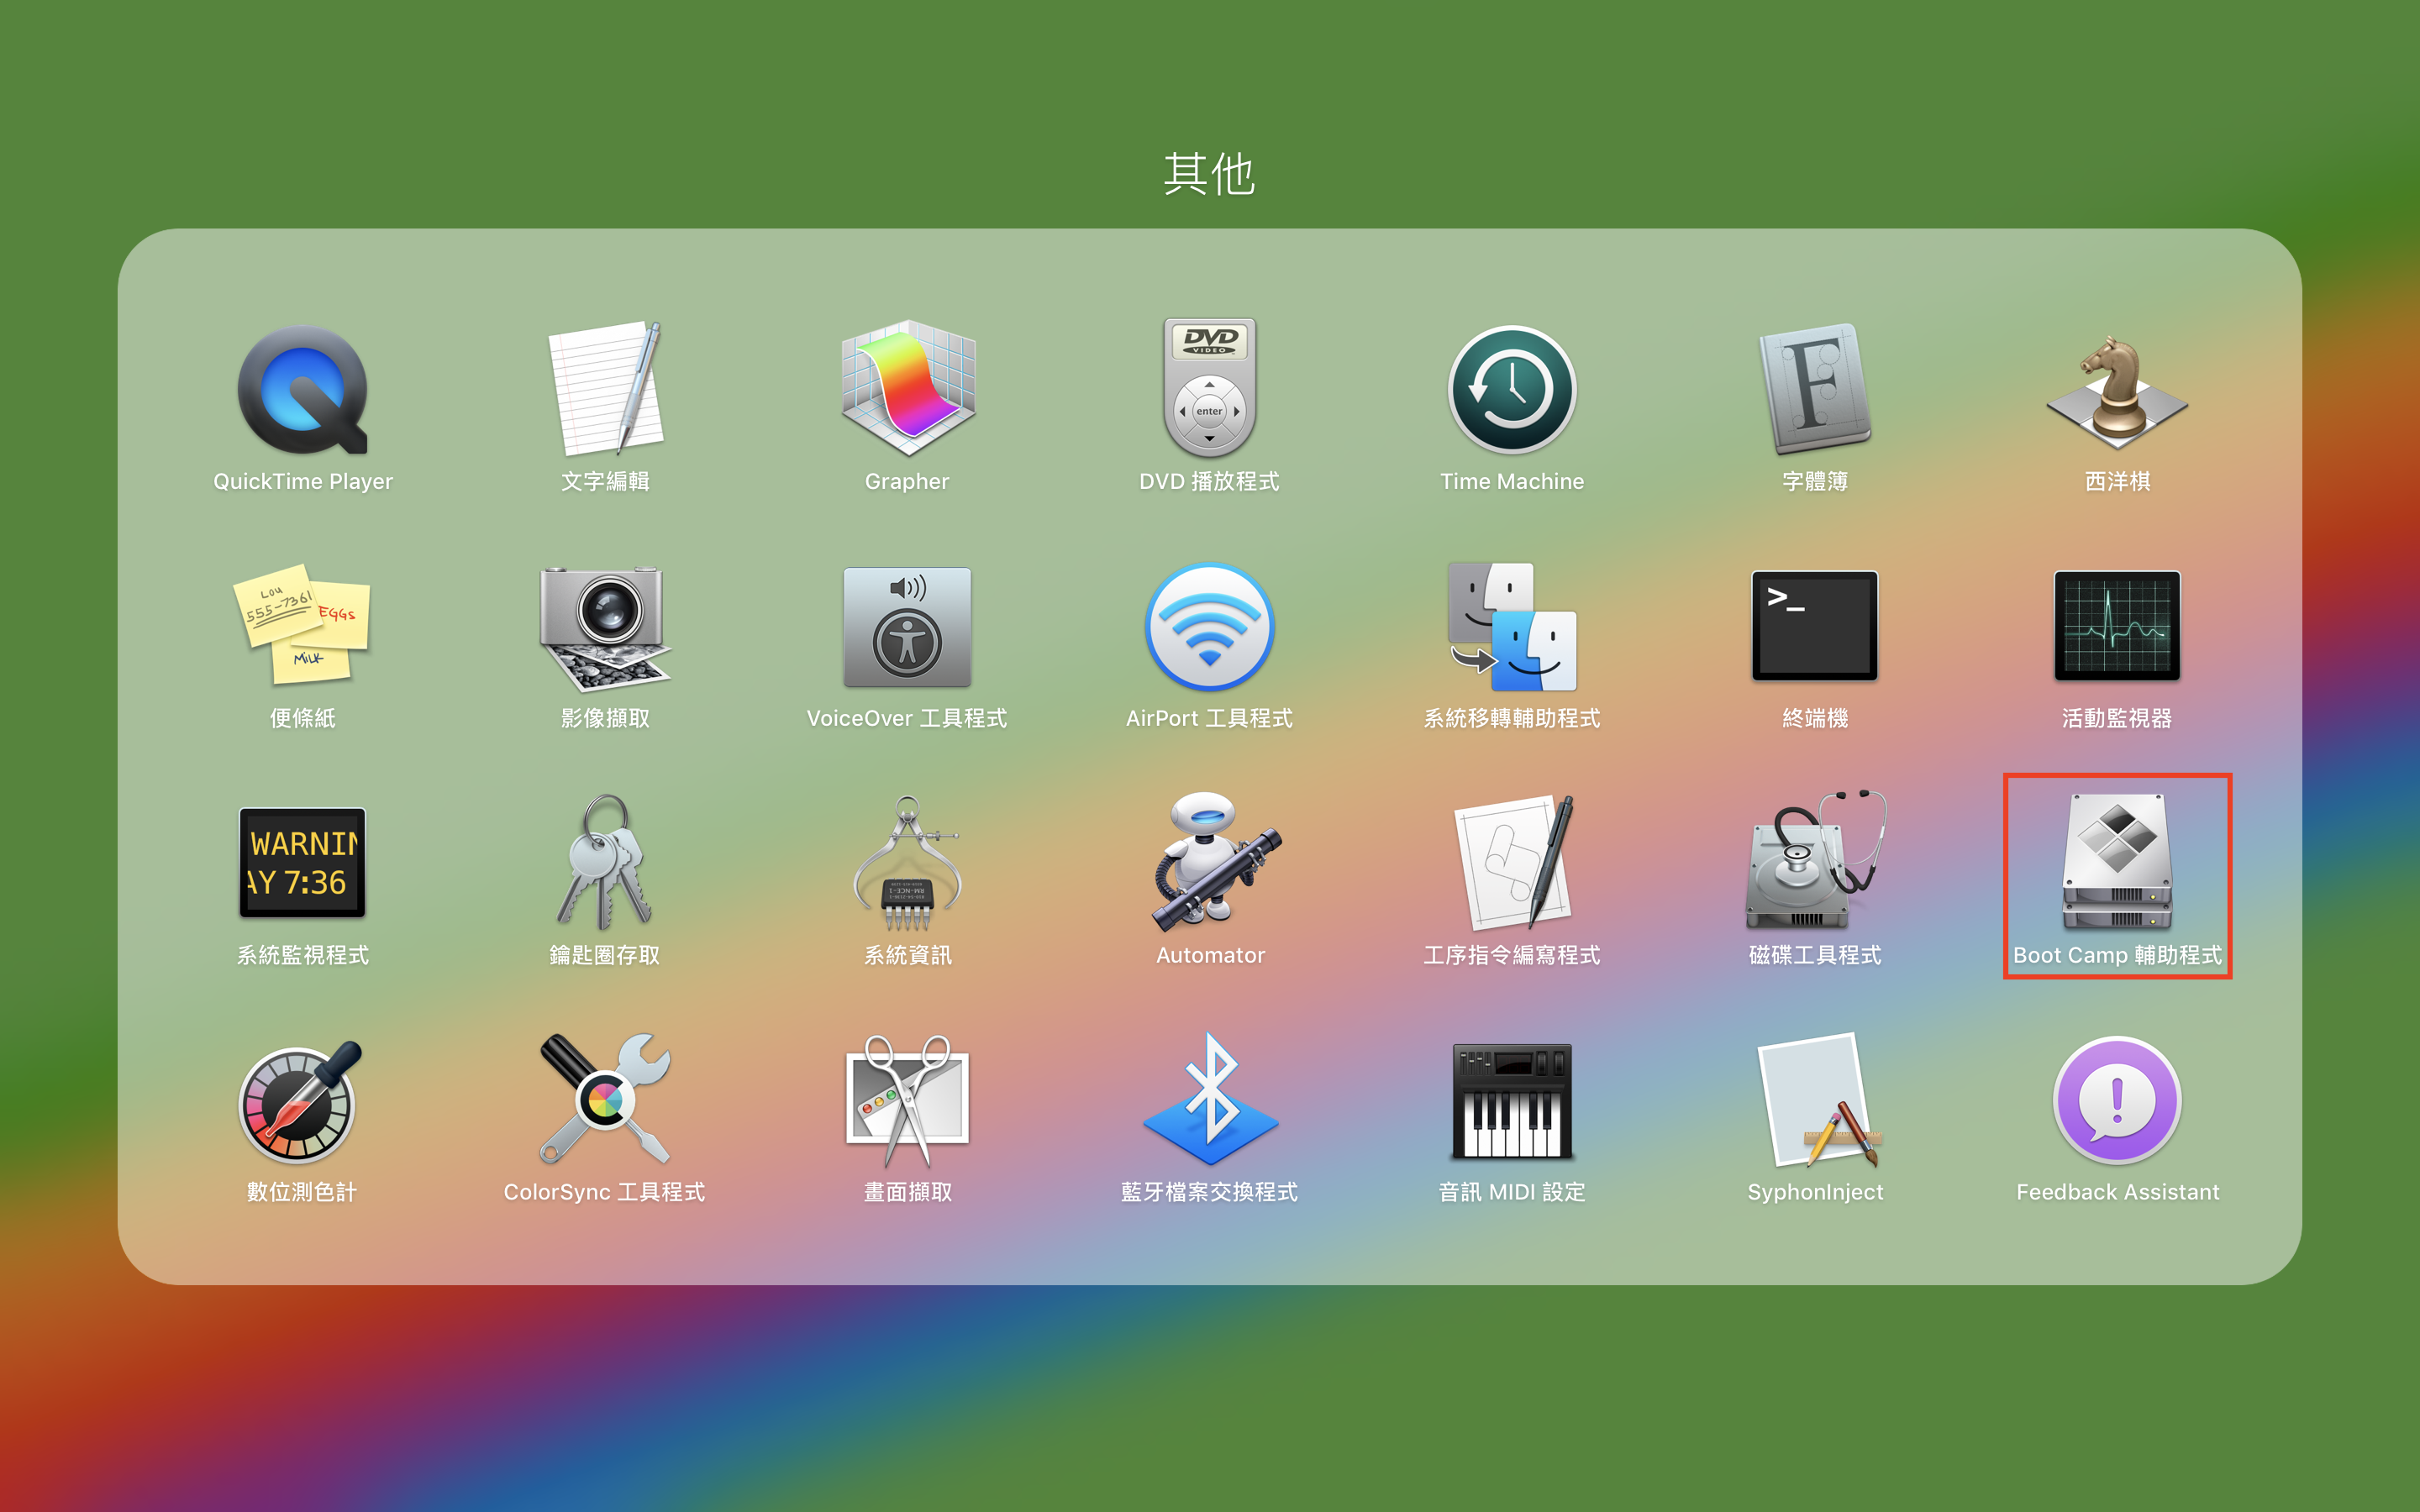Screen dimensions: 2420x1512
Task: Launch 鑰匙圈存取 Keychain Access
Action: click(605, 863)
